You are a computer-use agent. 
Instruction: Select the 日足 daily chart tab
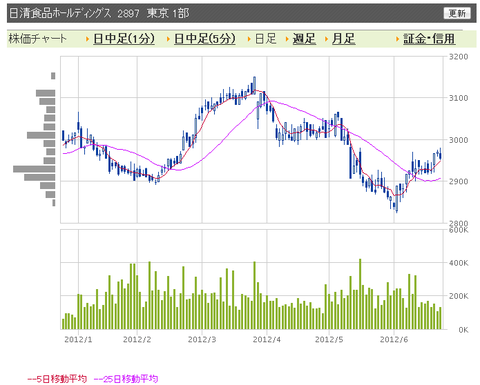click(266, 39)
